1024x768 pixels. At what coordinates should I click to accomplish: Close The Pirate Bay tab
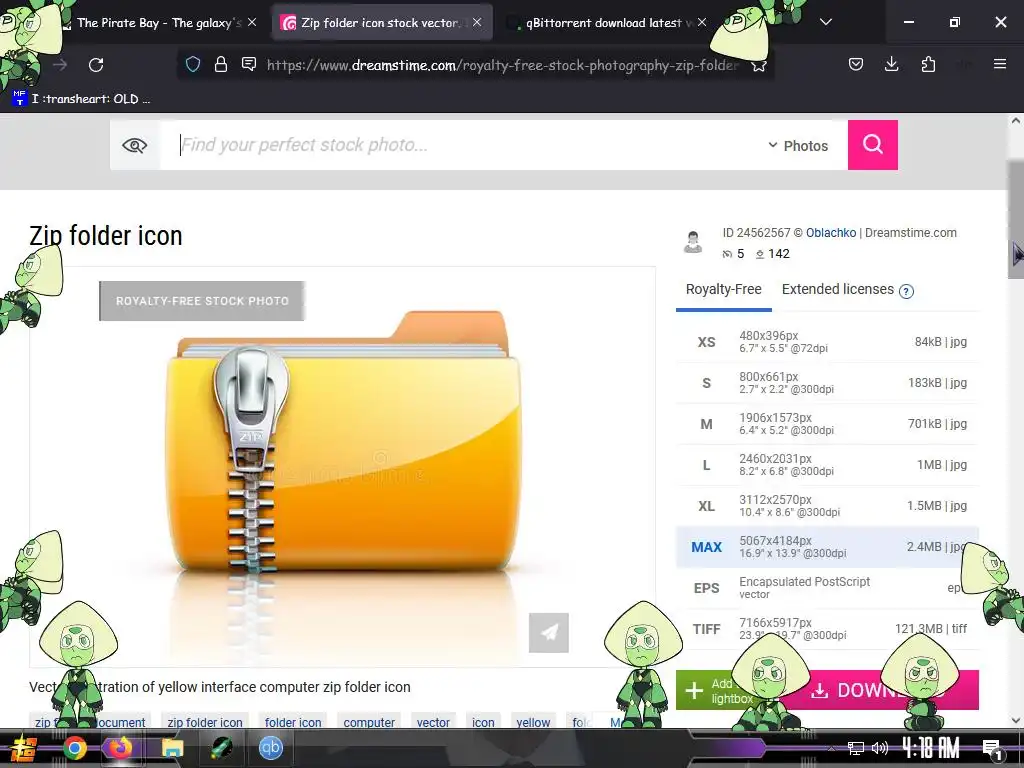click(x=252, y=22)
